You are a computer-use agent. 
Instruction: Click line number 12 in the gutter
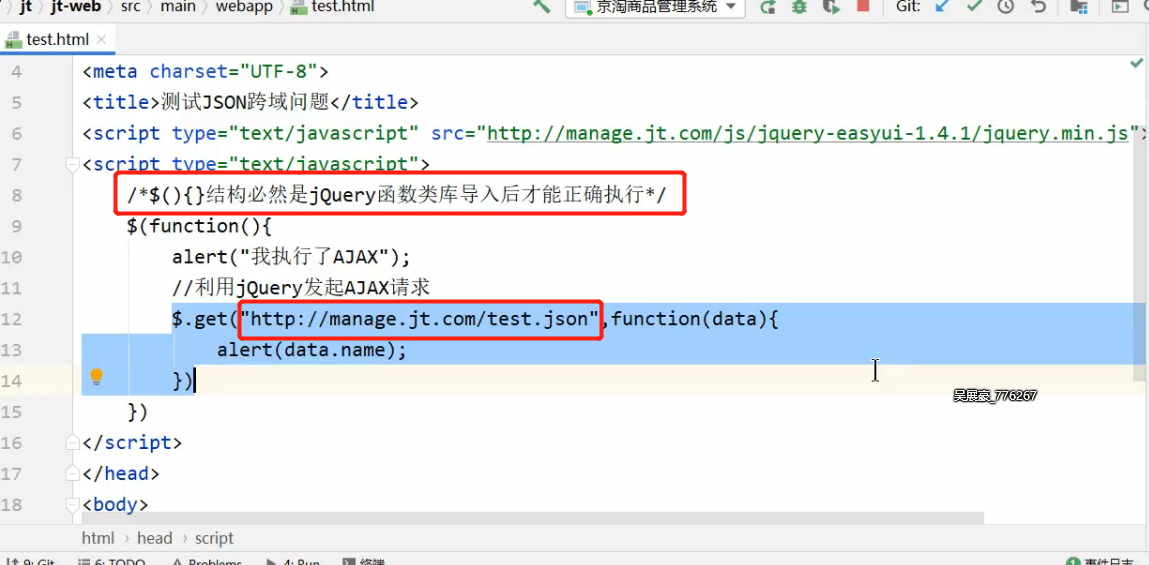click(12, 319)
